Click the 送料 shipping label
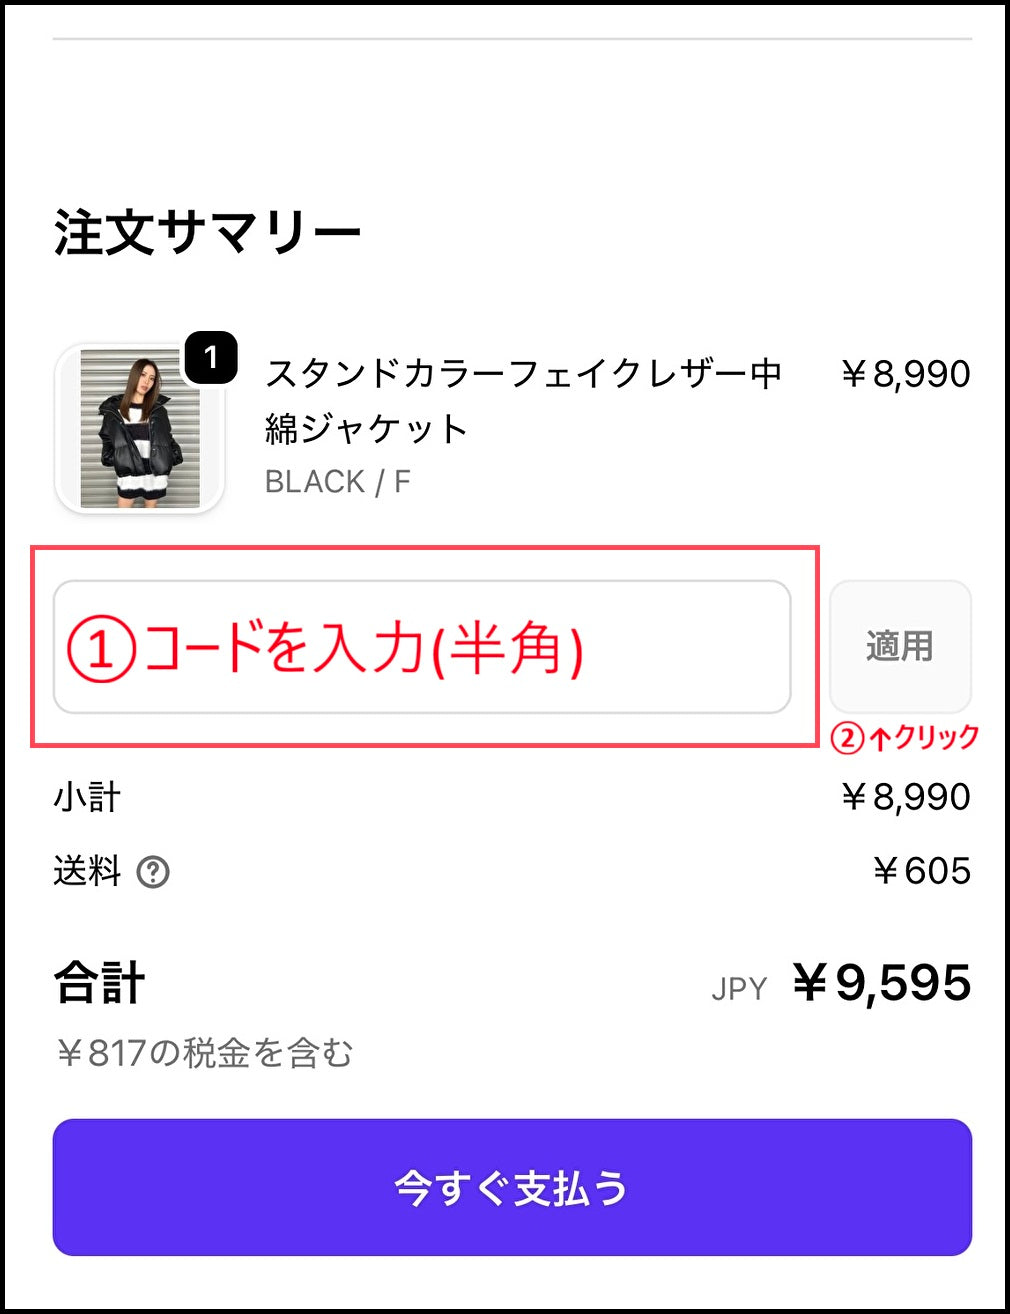 tap(87, 871)
